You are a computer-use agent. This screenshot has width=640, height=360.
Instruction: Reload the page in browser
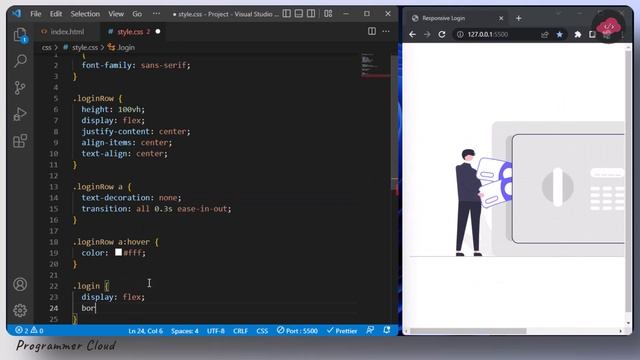coord(442,34)
